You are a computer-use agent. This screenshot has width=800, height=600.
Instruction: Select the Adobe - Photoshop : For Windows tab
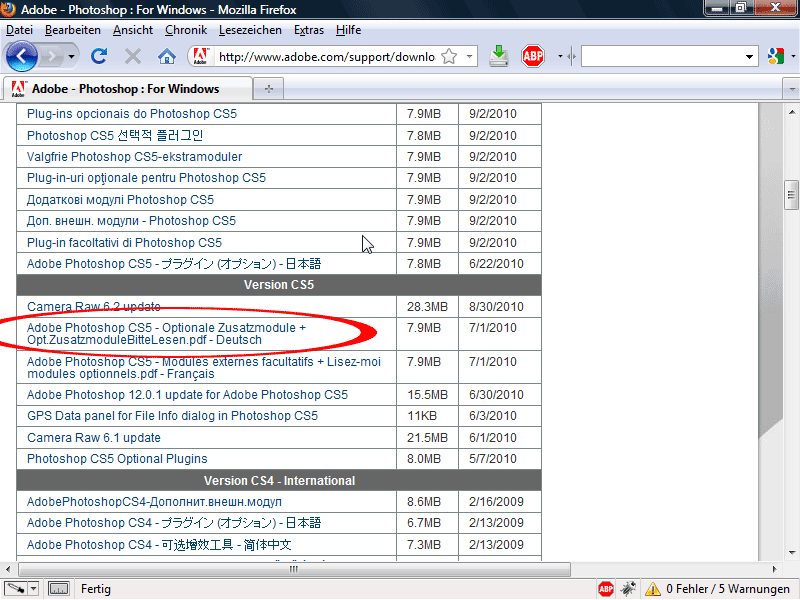pyautogui.click(x=128, y=89)
